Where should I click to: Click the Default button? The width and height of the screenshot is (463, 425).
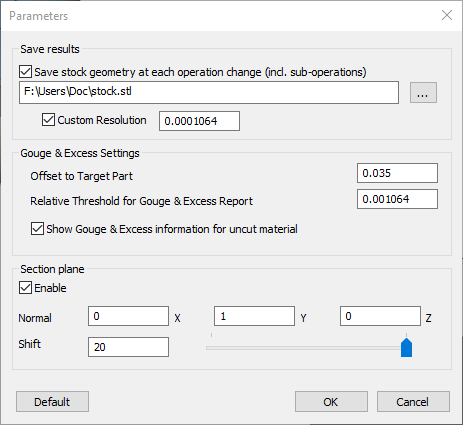52,402
